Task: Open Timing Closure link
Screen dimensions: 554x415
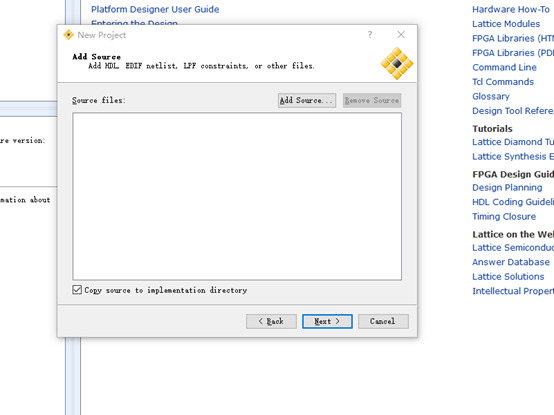Action: 504,217
